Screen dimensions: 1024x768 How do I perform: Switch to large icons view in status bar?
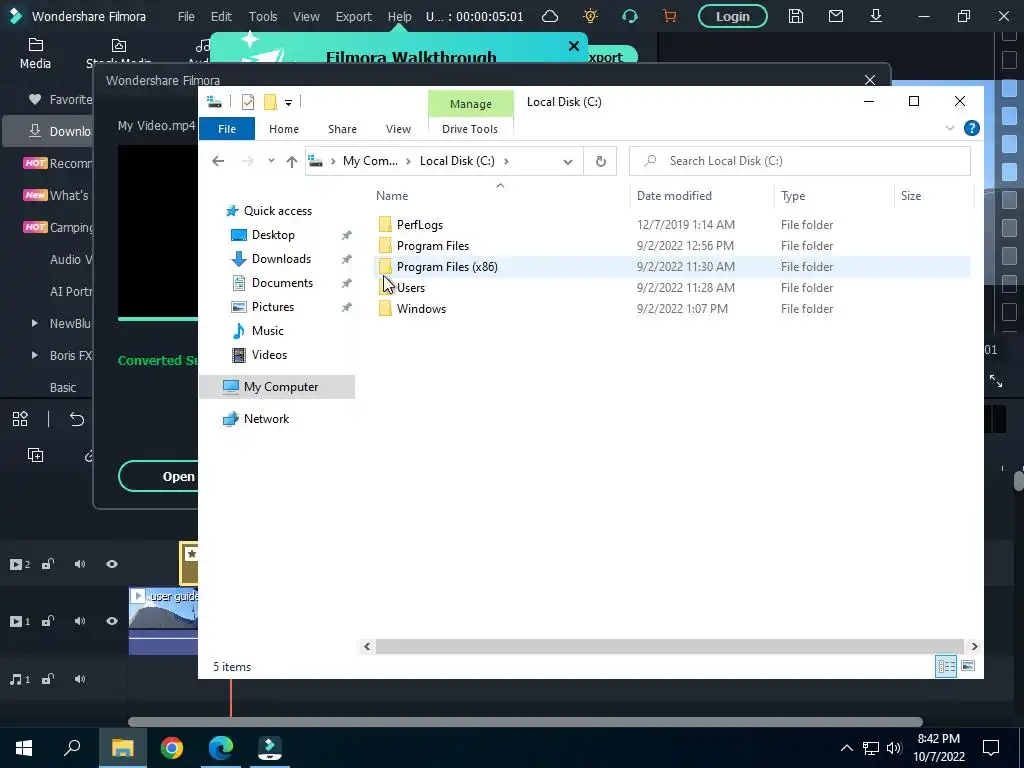tap(968, 666)
